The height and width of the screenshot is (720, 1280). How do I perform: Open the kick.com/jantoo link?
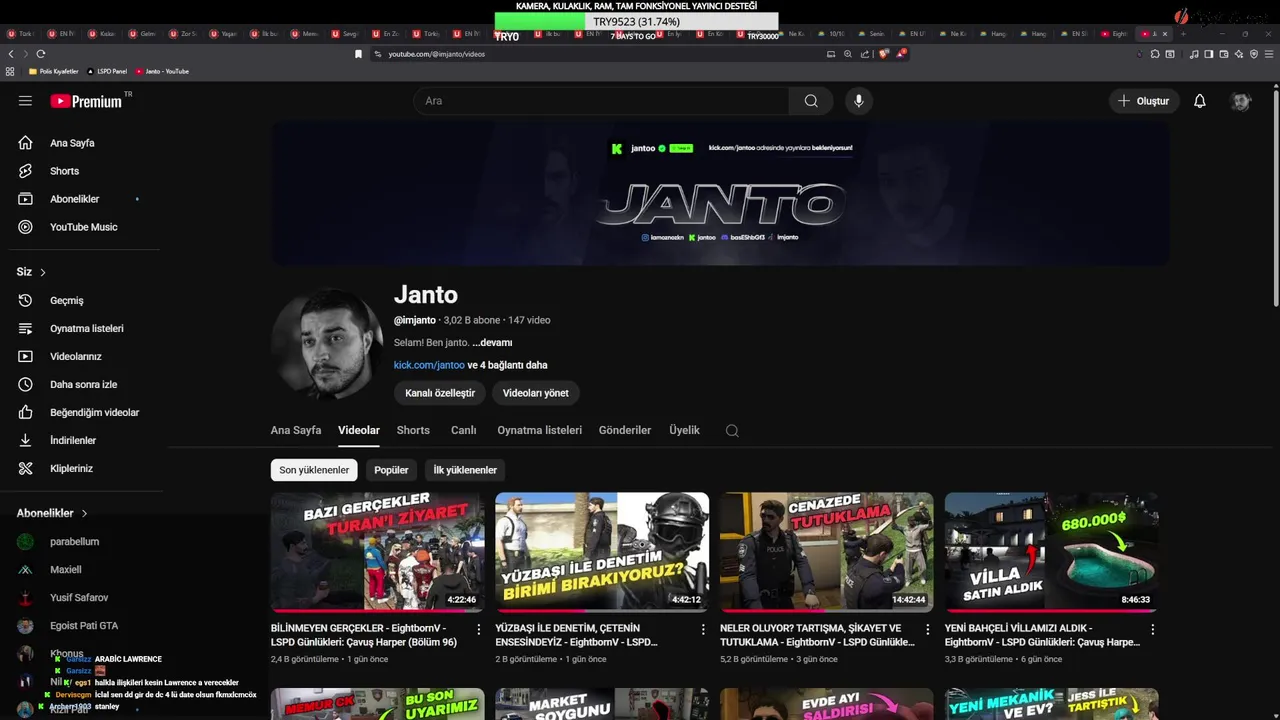(x=429, y=365)
